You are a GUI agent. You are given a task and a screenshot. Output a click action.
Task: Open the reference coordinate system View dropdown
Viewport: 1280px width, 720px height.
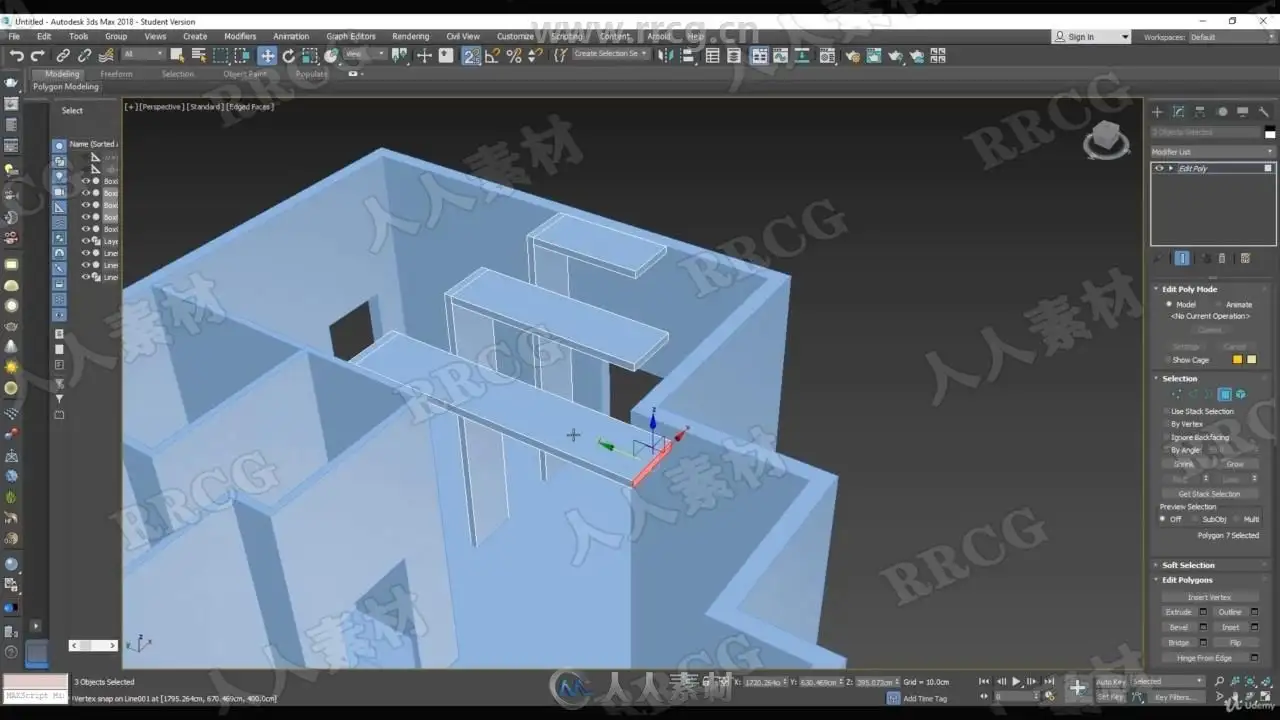365,54
